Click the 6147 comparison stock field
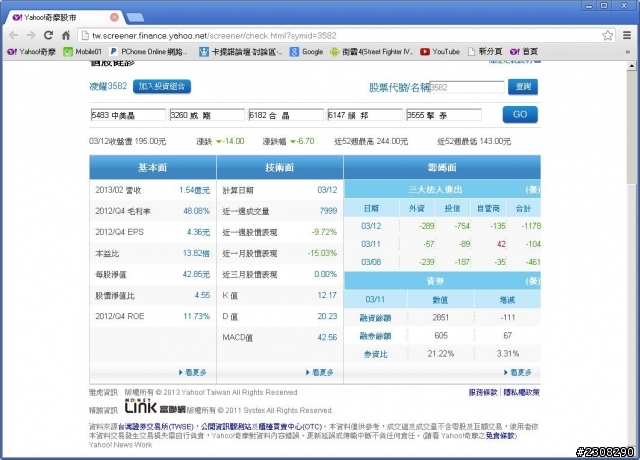The image size is (640, 460). tap(364, 115)
